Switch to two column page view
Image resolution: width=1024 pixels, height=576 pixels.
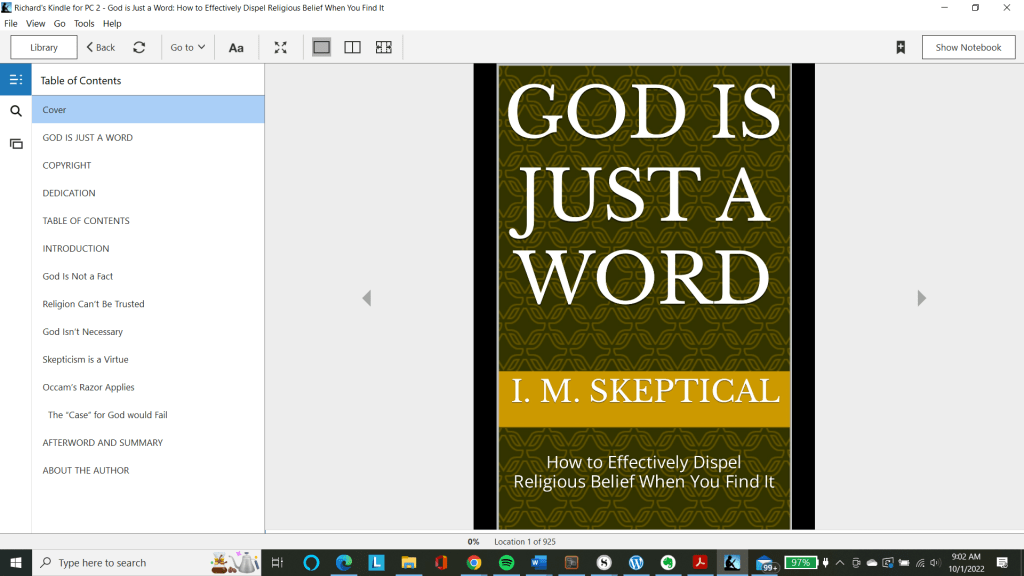[352, 47]
